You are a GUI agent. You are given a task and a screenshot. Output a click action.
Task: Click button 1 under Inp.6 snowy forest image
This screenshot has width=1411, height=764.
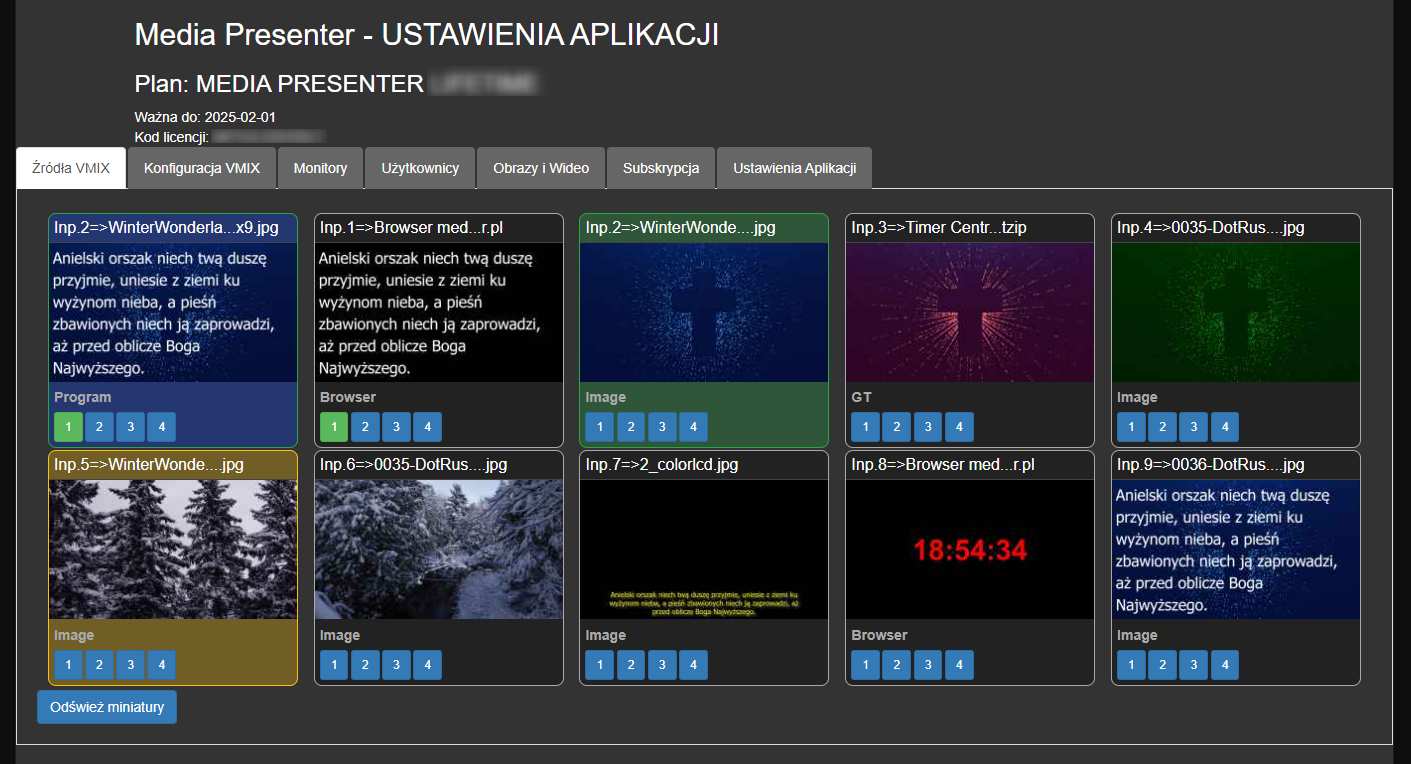334,665
